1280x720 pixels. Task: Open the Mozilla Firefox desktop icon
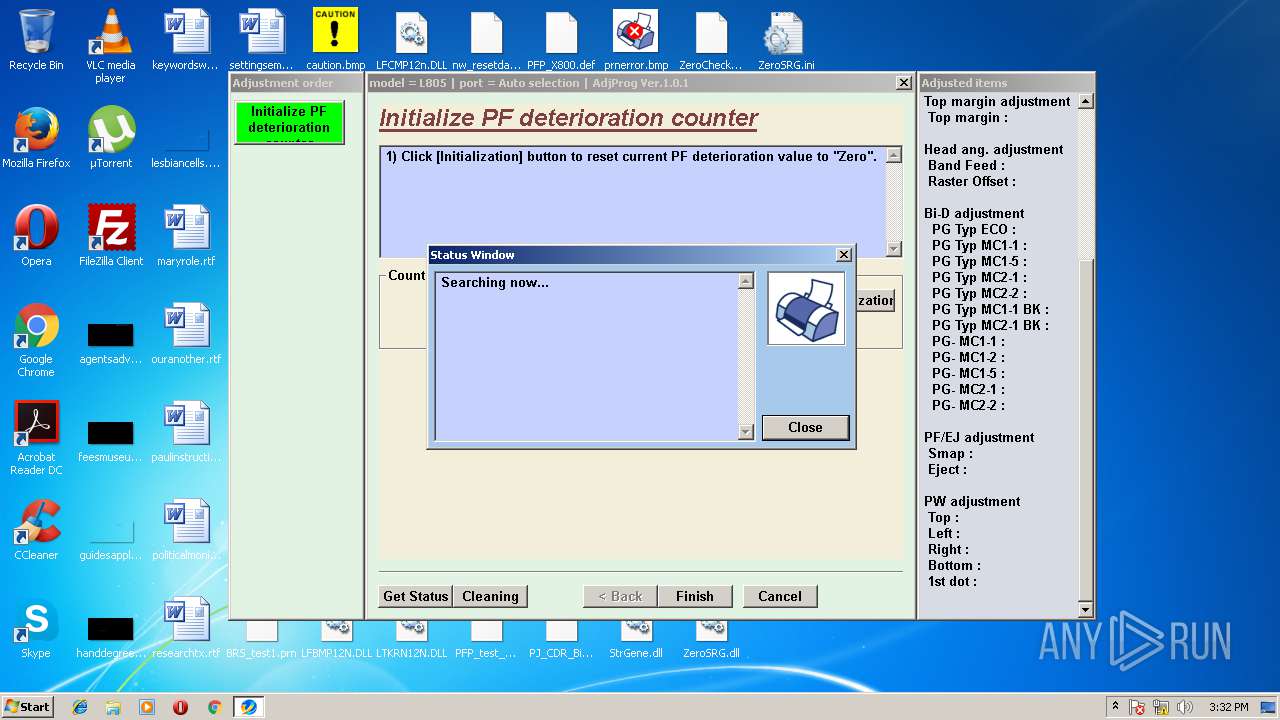point(36,138)
